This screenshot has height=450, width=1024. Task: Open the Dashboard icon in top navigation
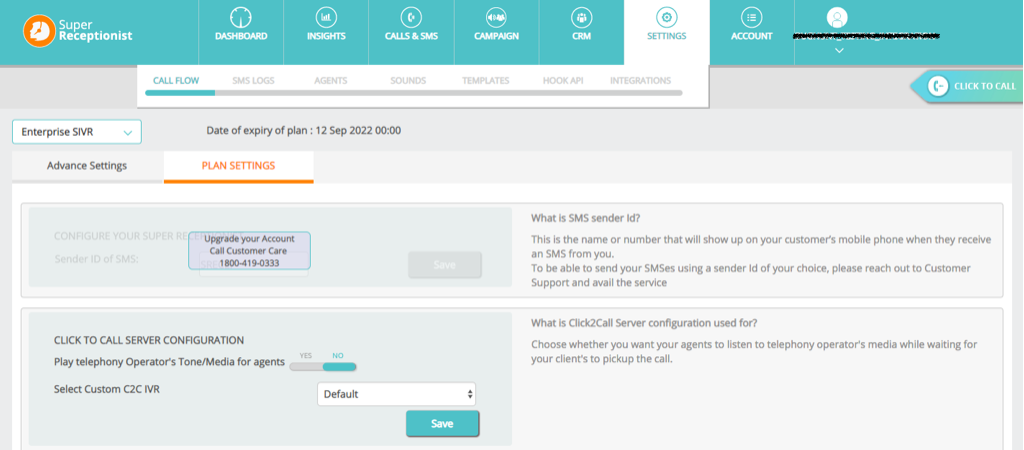[241, 18]
